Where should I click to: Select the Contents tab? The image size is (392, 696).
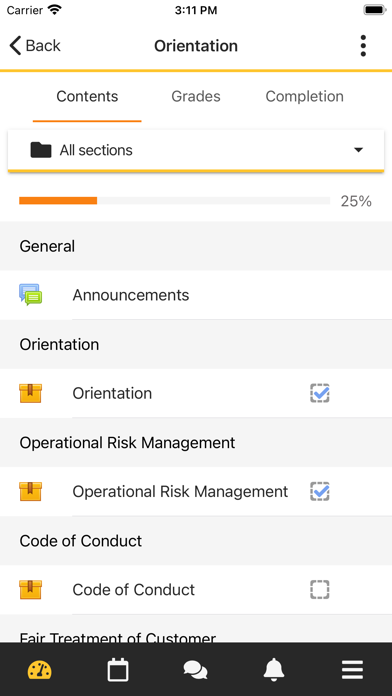point(87,96)
